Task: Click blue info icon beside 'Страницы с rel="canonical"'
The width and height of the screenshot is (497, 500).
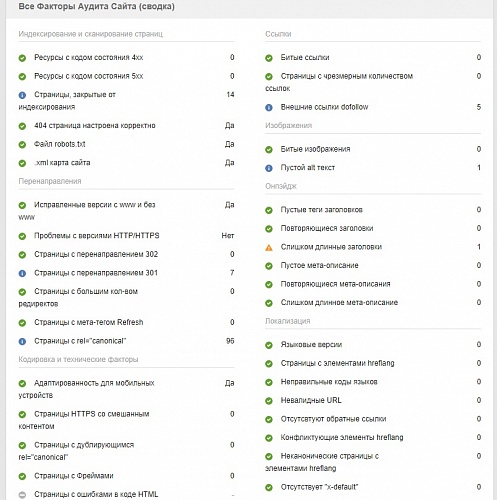Action: pyautogui.click(x=22, y=342)
